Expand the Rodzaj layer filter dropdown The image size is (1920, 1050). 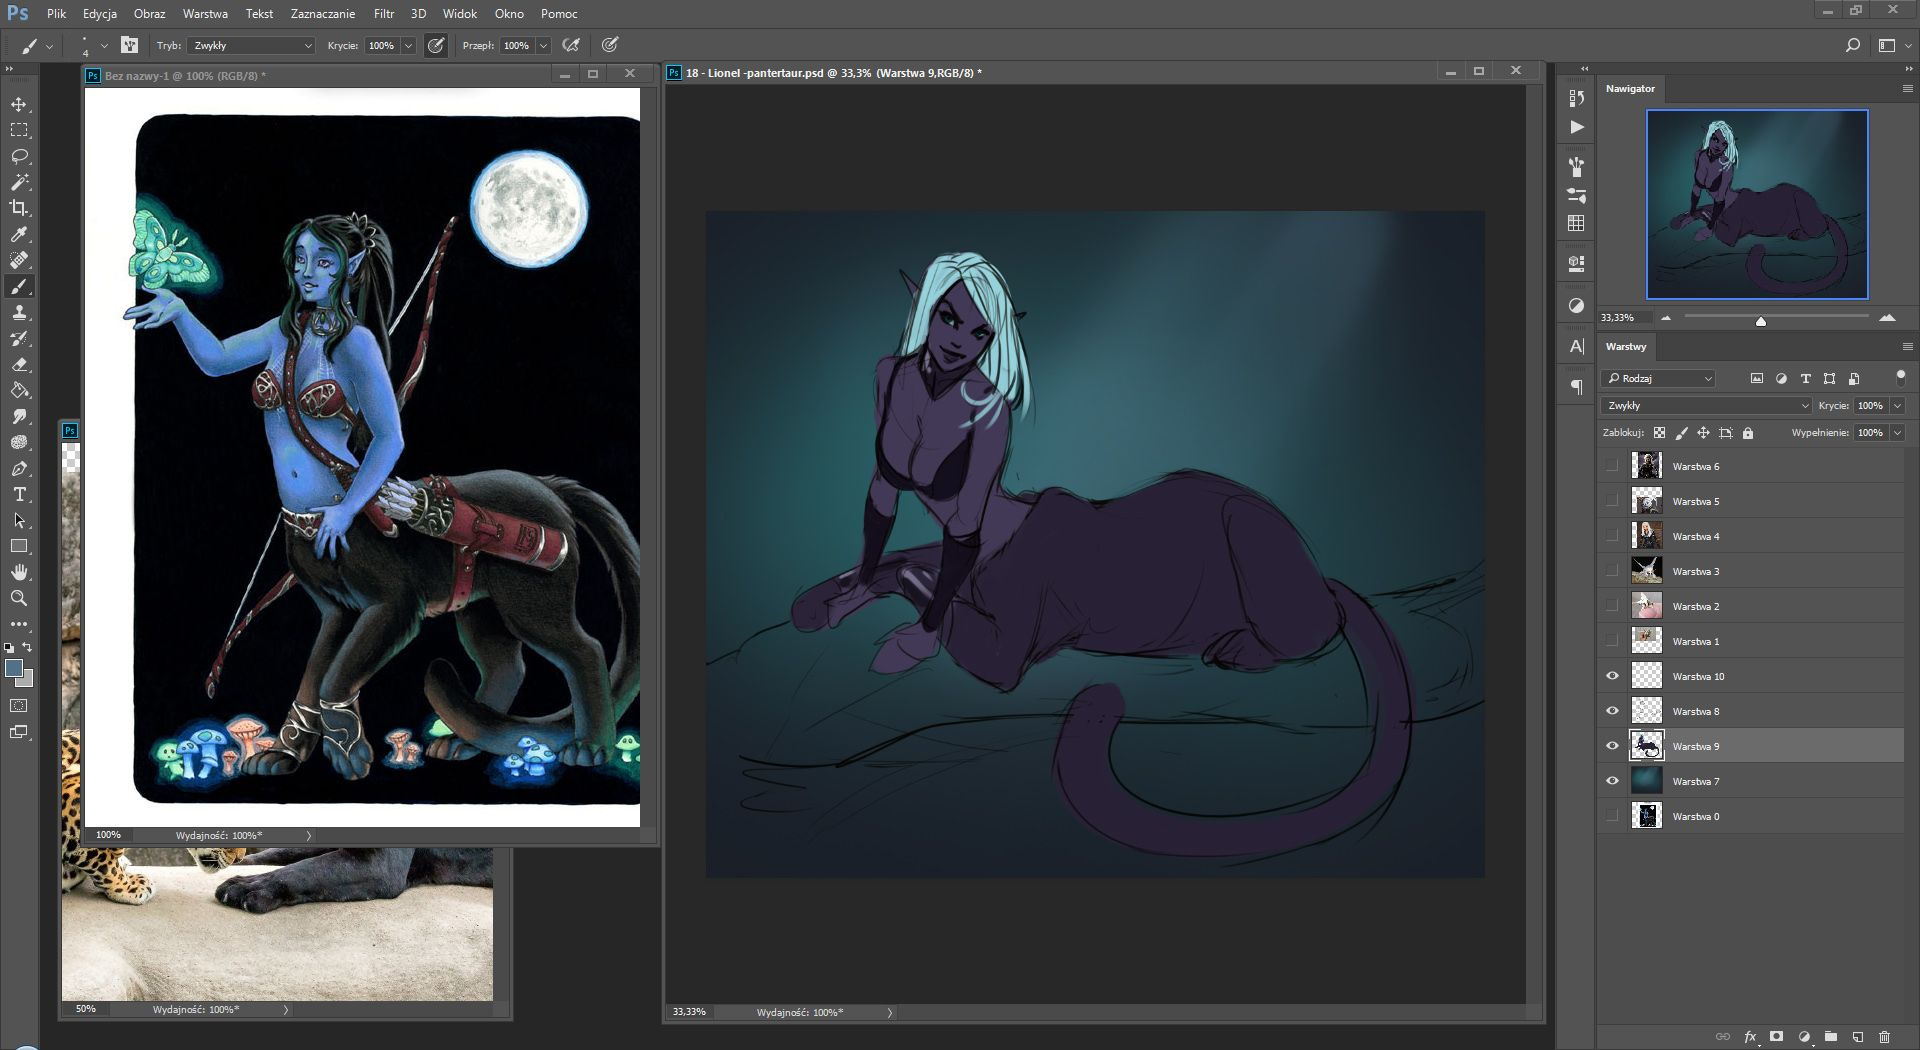[1659, 379]
